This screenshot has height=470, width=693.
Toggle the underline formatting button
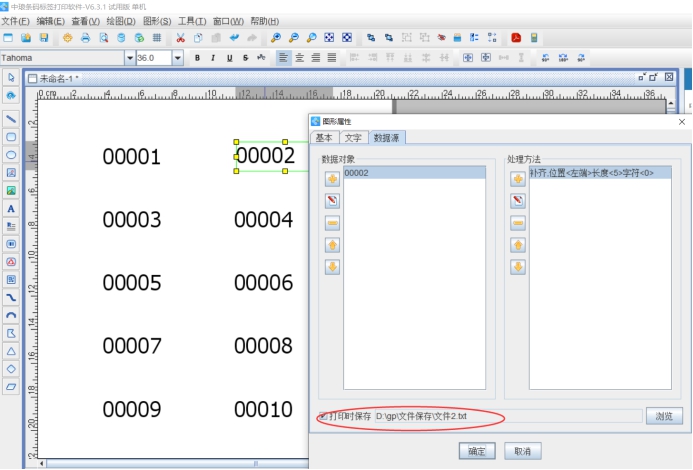pos(229,58)
